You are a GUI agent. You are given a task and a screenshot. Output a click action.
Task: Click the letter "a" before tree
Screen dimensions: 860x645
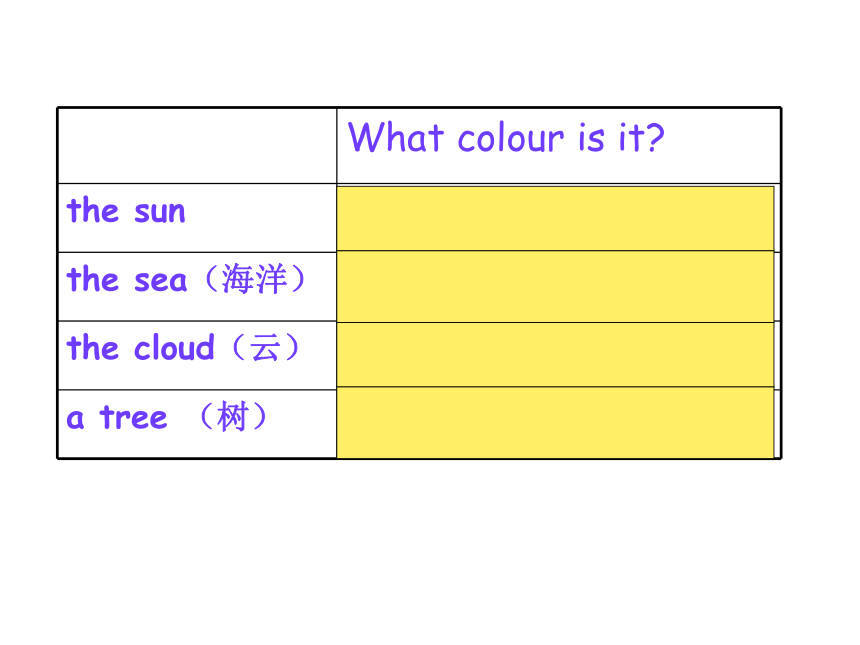(x=75, y=420)
